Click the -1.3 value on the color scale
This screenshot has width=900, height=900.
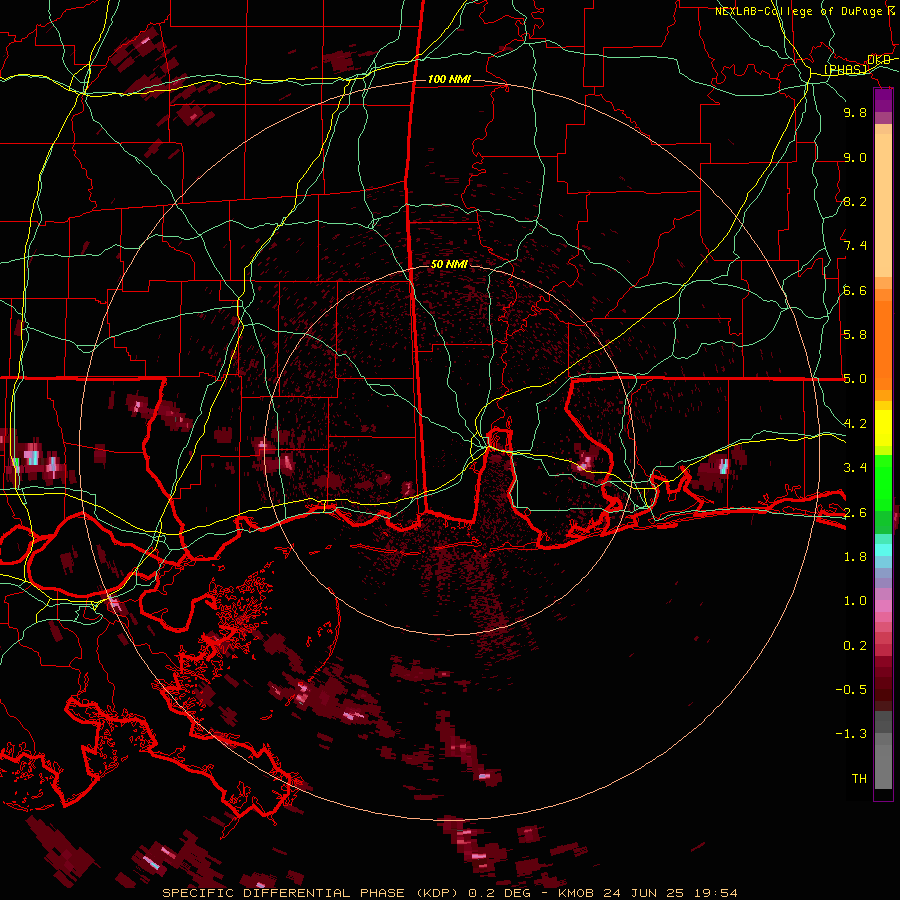click(x=851, y=734)
